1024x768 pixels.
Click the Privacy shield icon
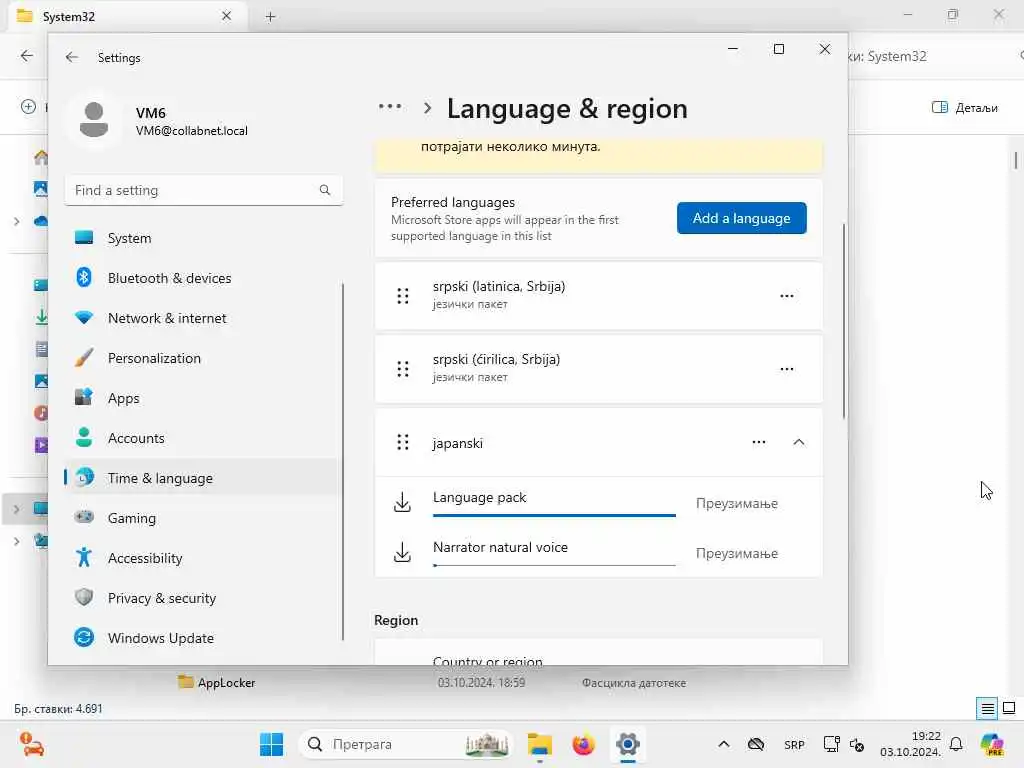(84, 598)
